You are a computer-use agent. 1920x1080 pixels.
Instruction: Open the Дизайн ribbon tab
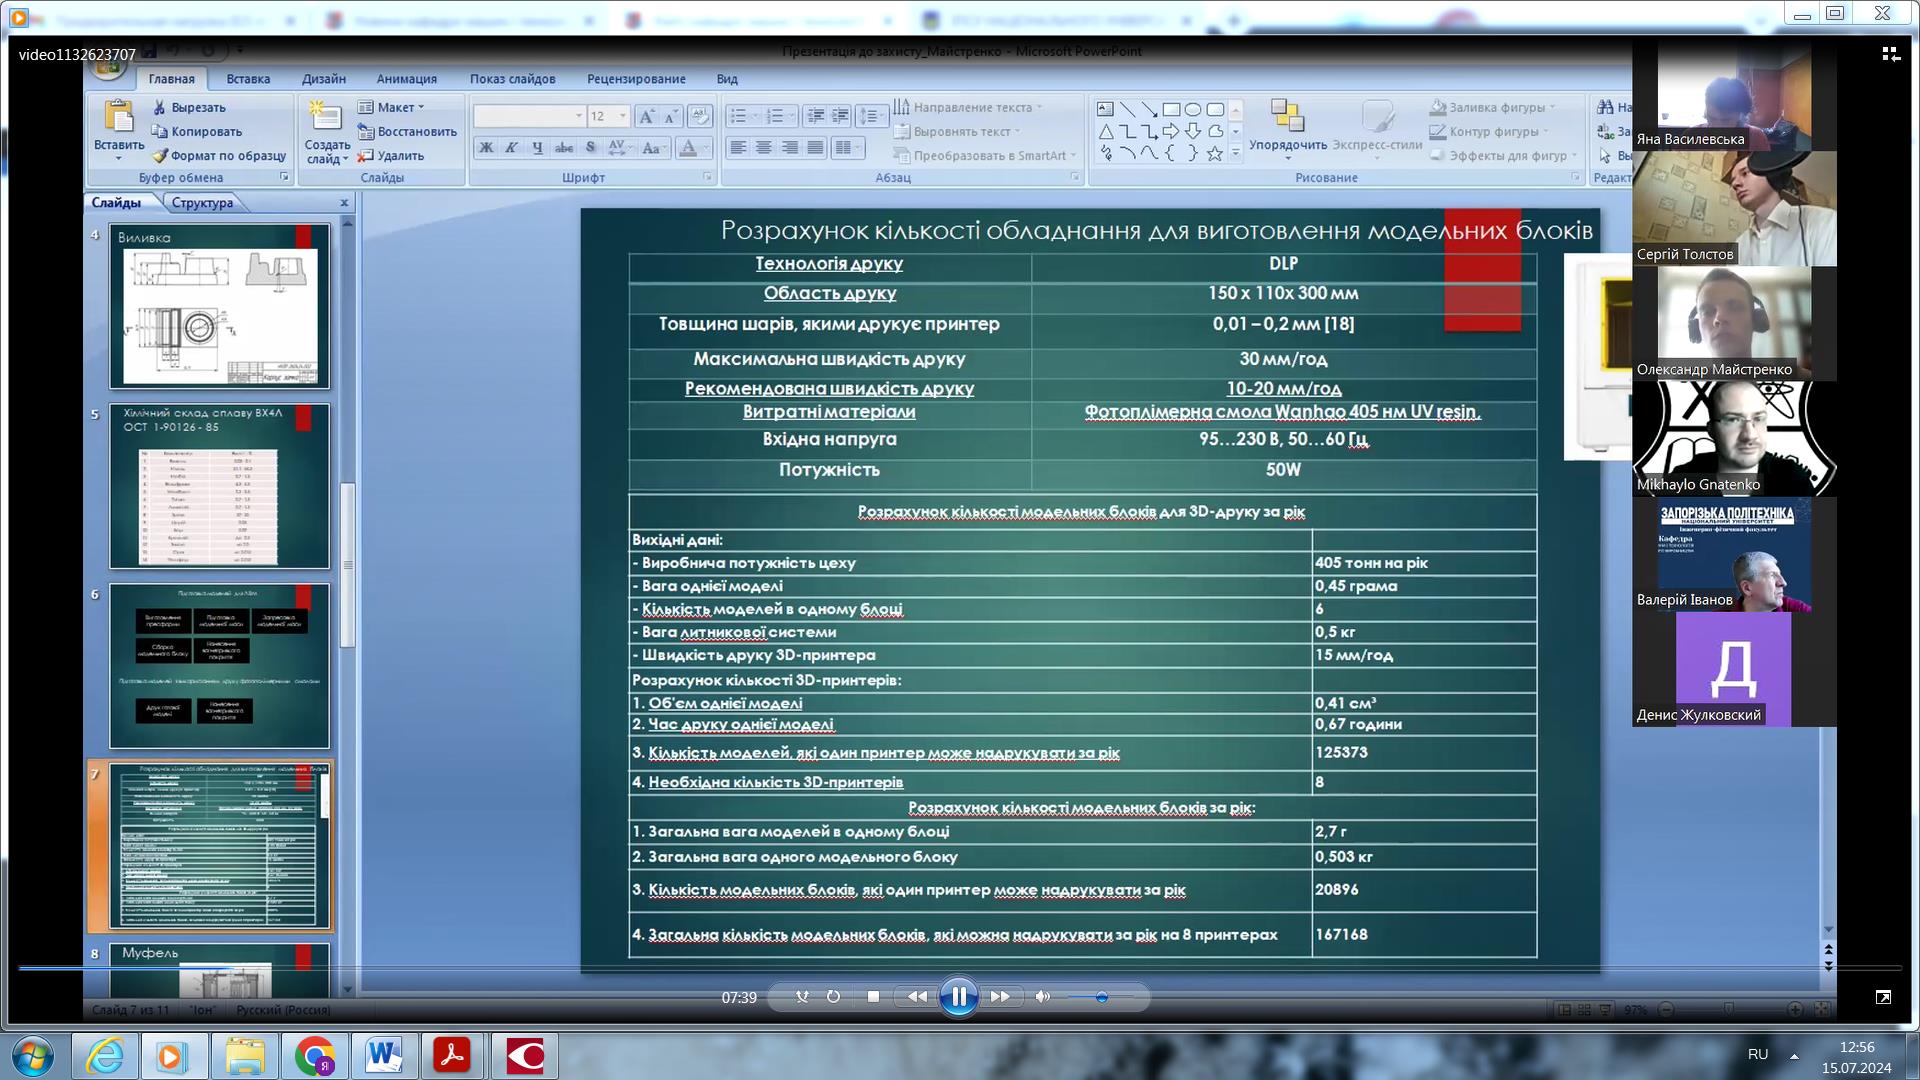click(324, 79)
